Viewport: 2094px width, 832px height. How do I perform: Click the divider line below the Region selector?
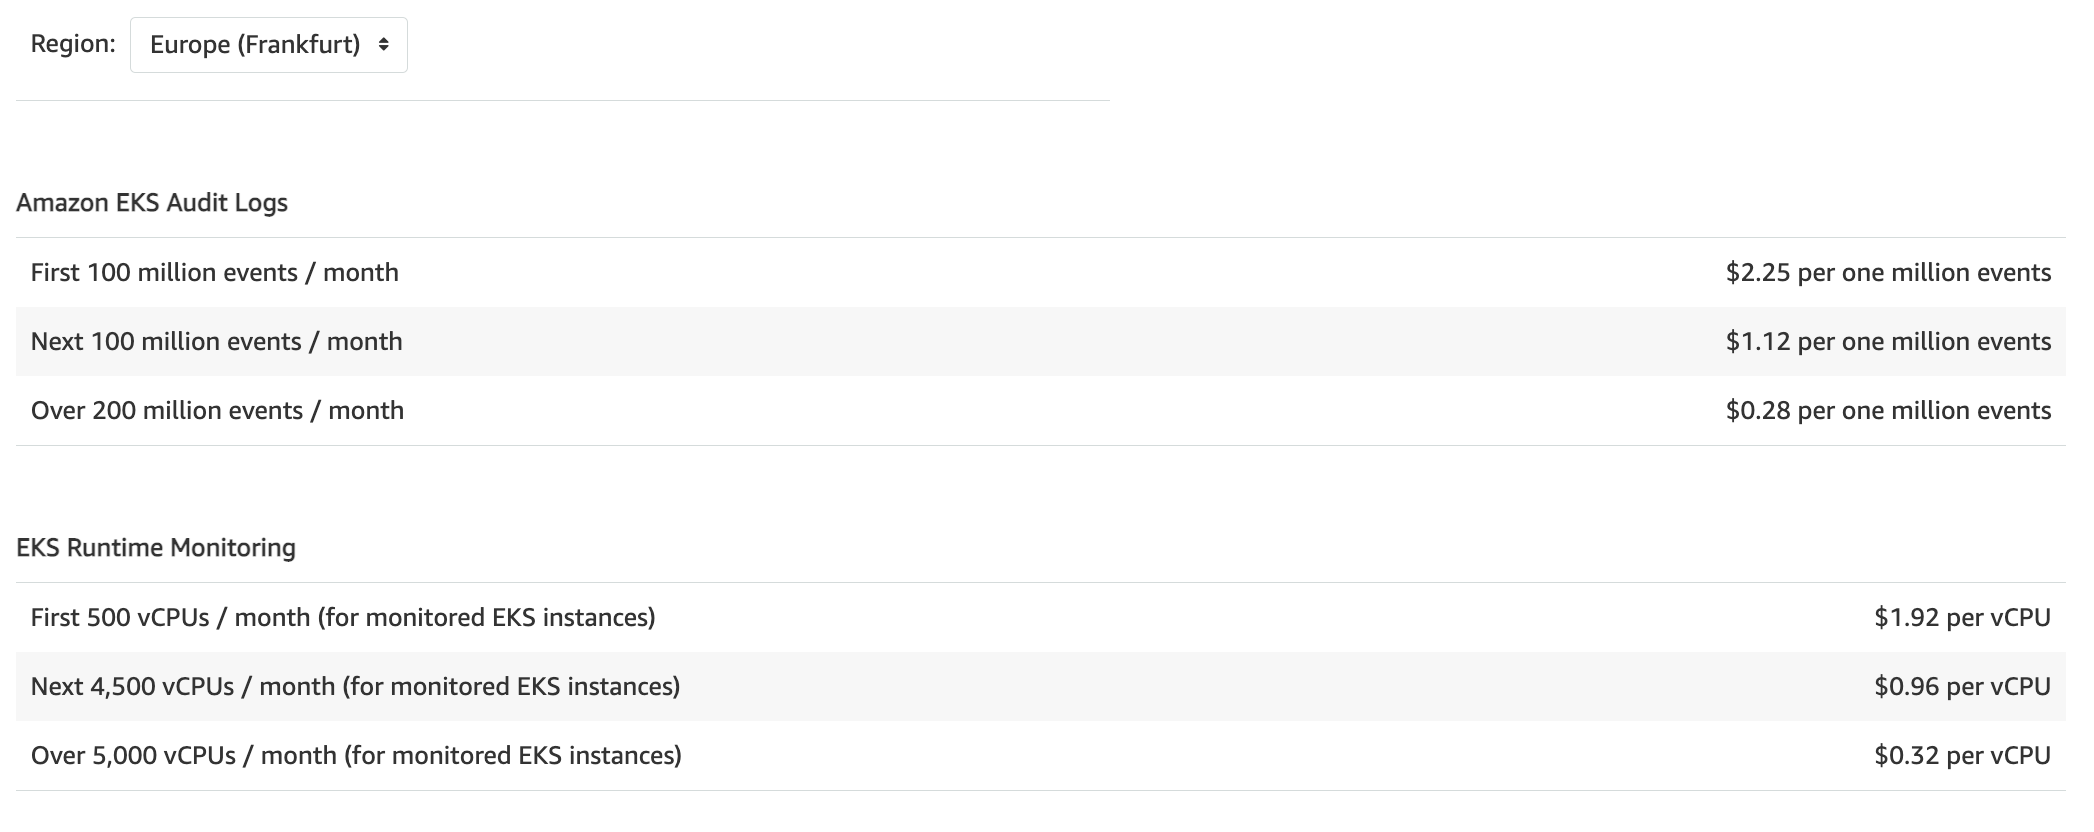[563, 100]
